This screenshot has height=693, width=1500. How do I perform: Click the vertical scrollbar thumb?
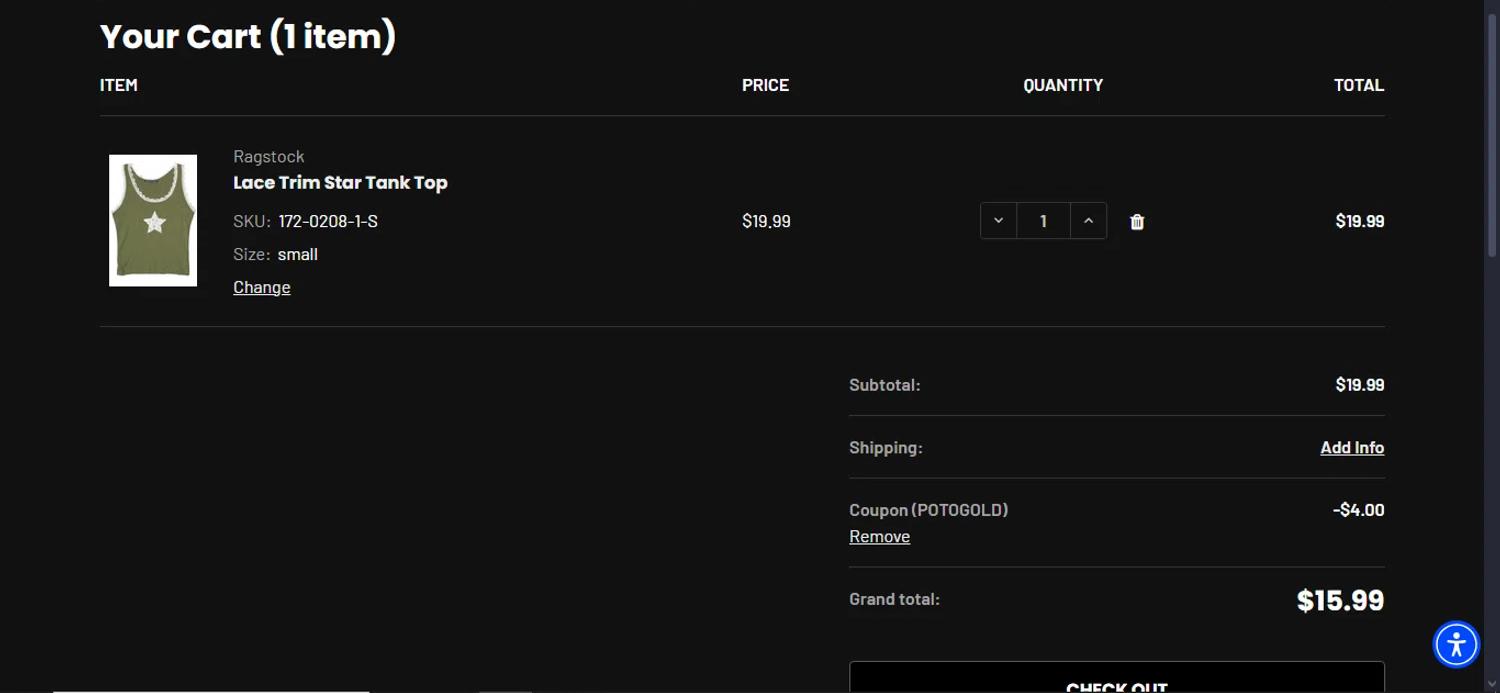point(1492,130)
